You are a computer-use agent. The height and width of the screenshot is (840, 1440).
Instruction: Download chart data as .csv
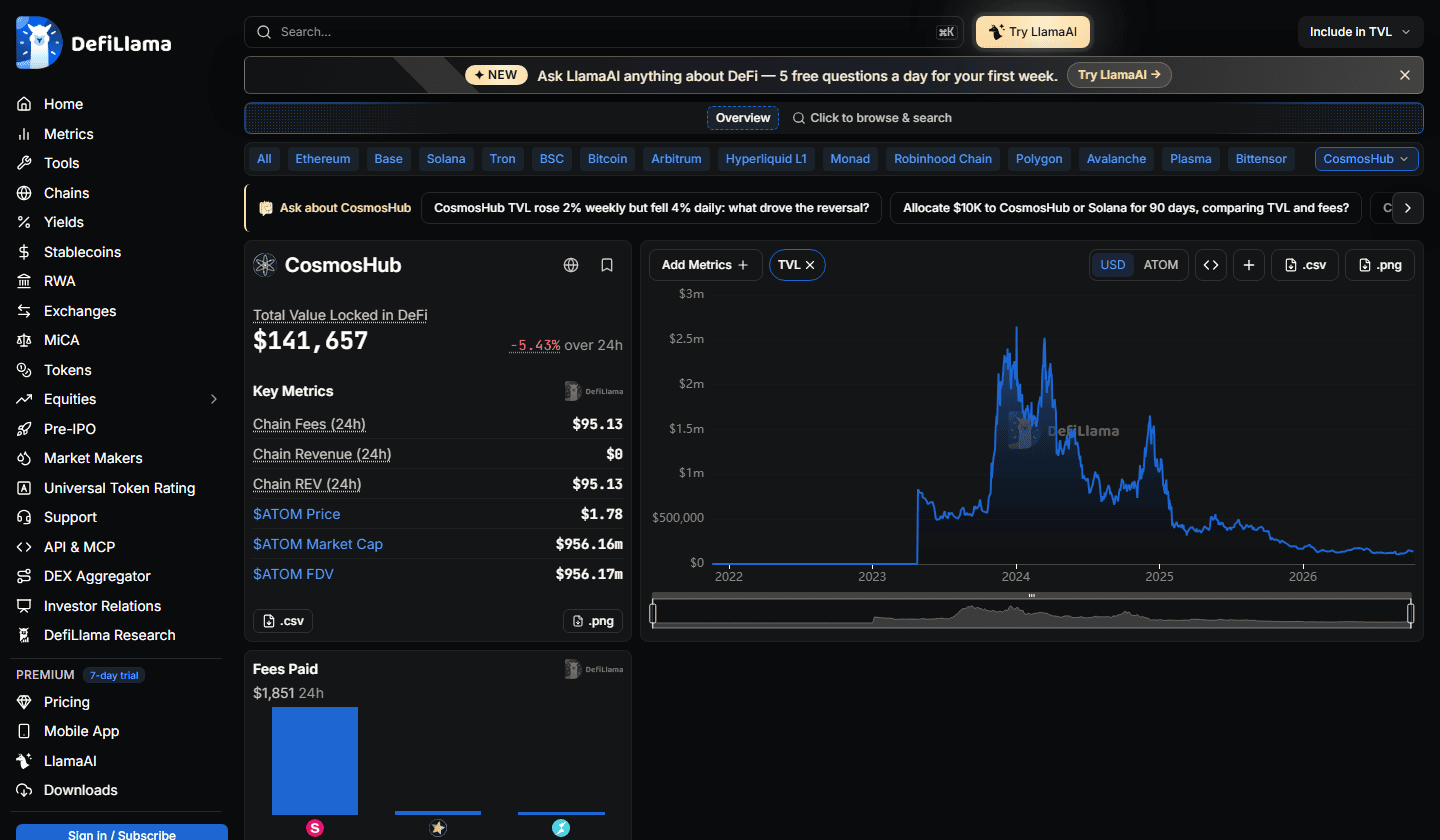1305,265
